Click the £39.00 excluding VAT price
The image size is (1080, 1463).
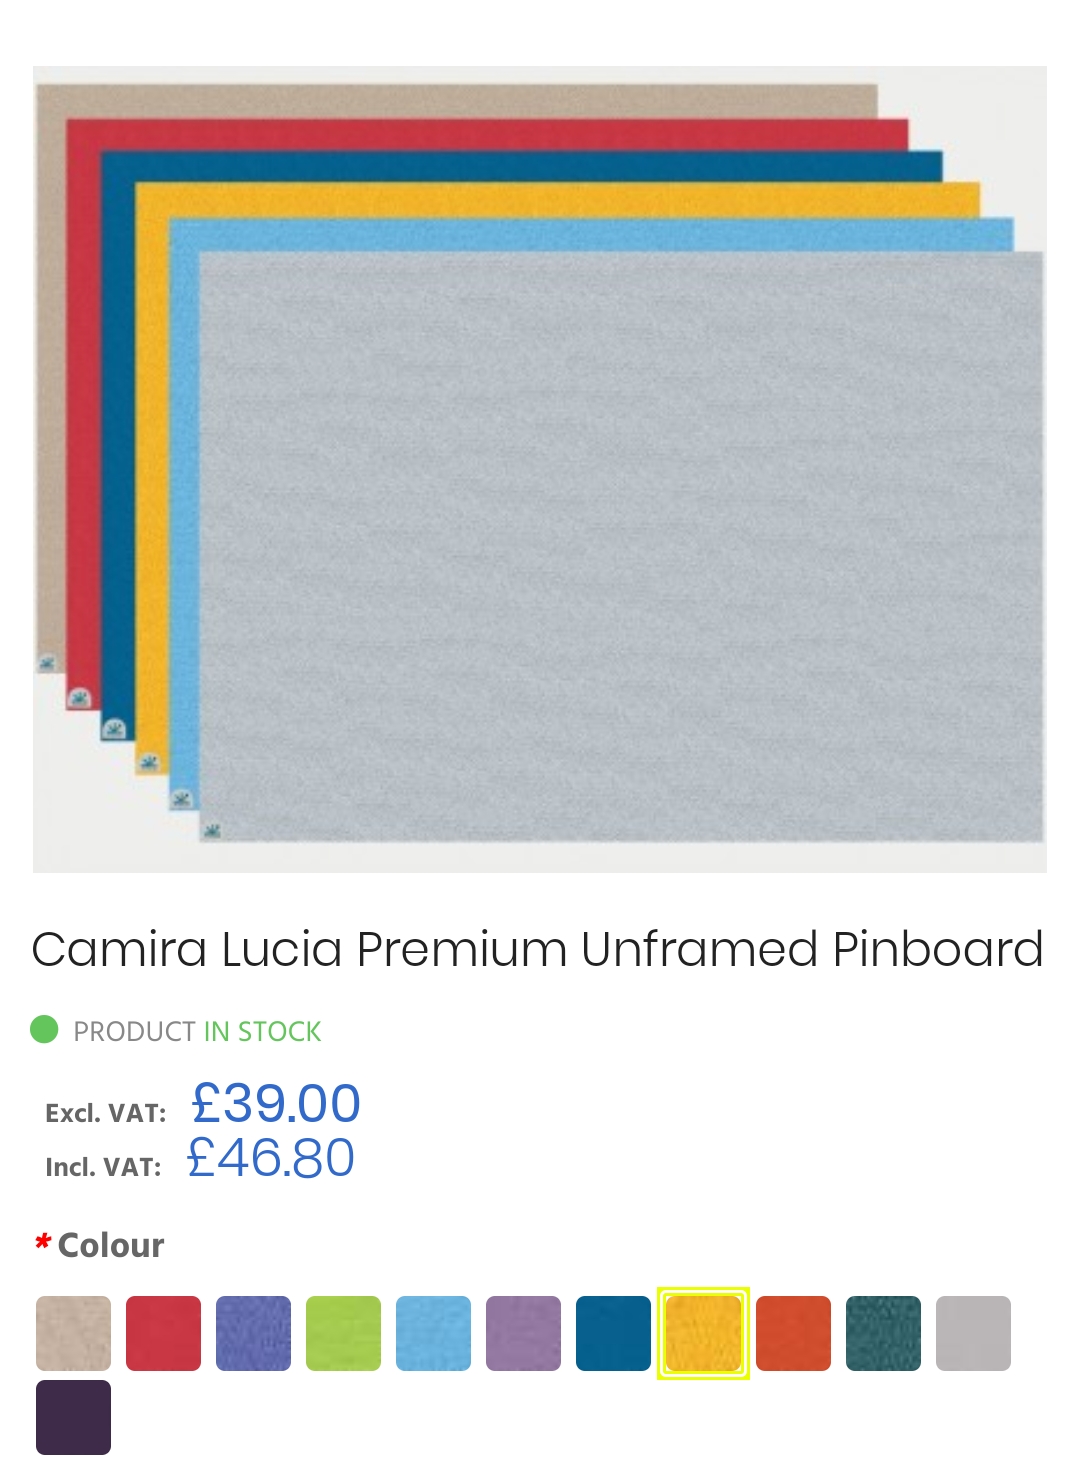pos(276,1103)
